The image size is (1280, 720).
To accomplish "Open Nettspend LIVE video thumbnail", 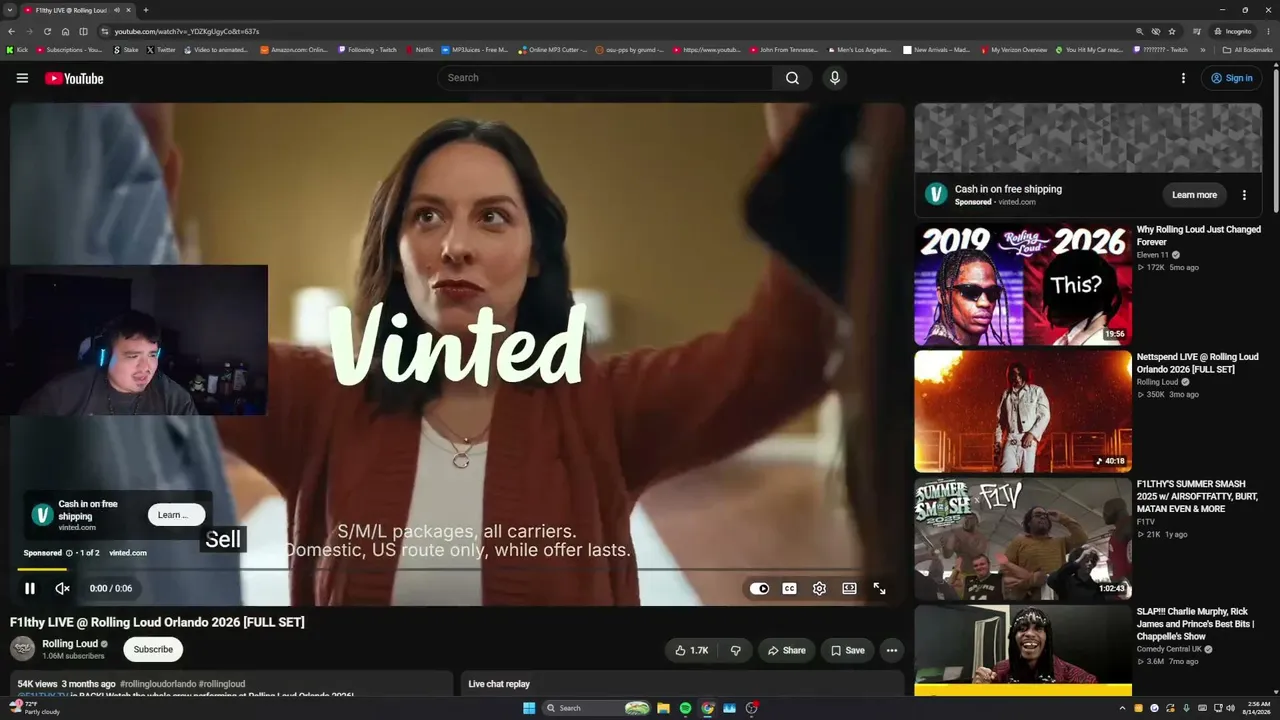I will [1023, 411].
